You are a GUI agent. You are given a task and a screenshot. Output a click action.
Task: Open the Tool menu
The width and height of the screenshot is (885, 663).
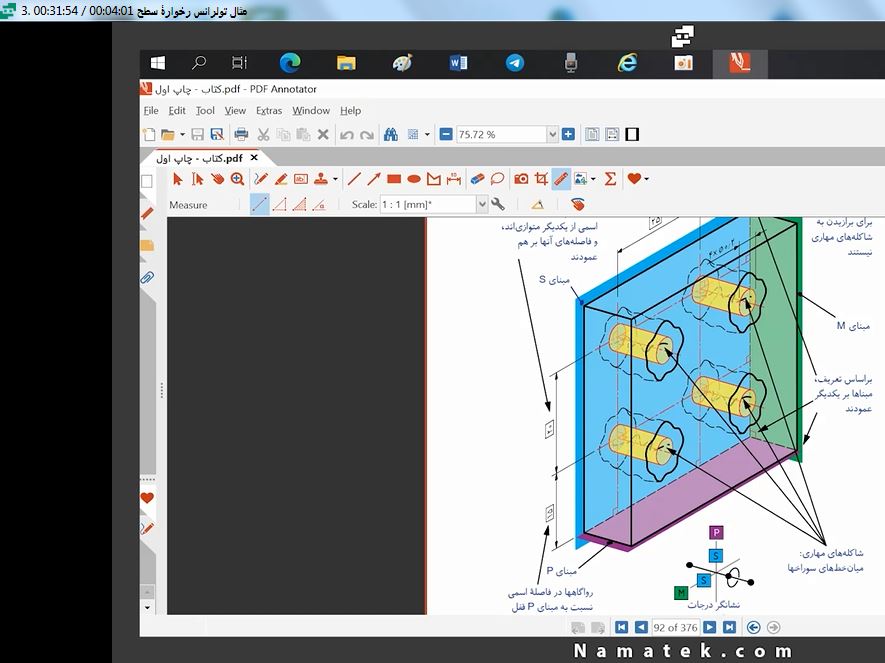(x=205, y=111)
